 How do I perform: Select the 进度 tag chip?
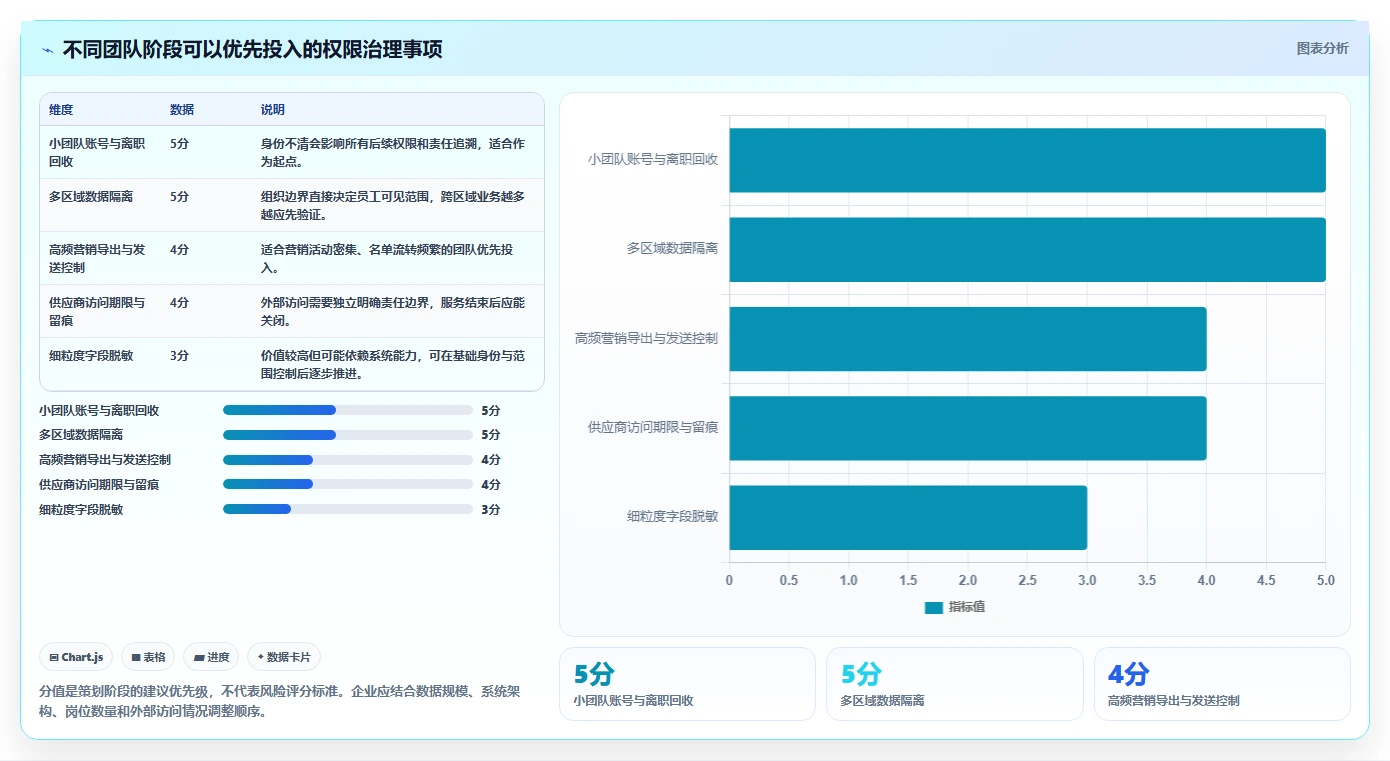[x=211, y=657]
